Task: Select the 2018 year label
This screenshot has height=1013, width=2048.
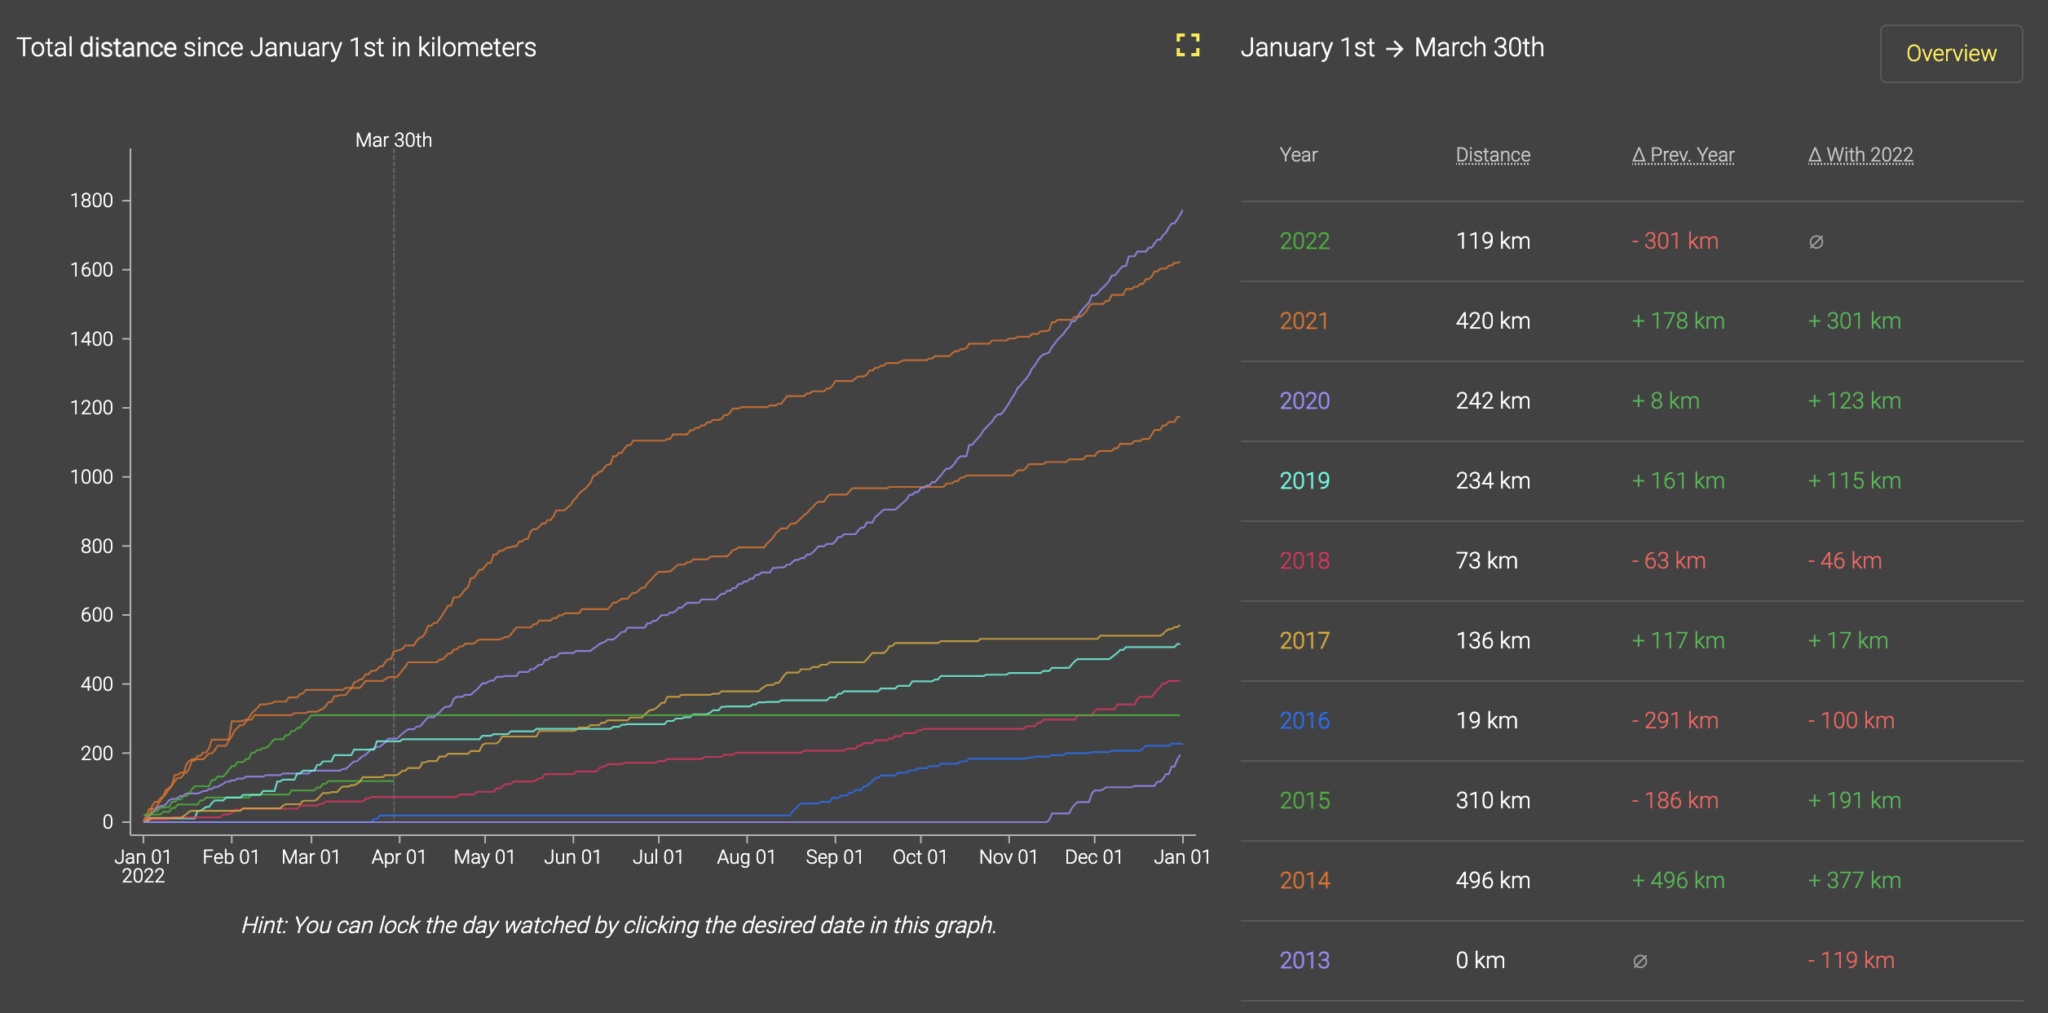Action: tap(1304, 560)
